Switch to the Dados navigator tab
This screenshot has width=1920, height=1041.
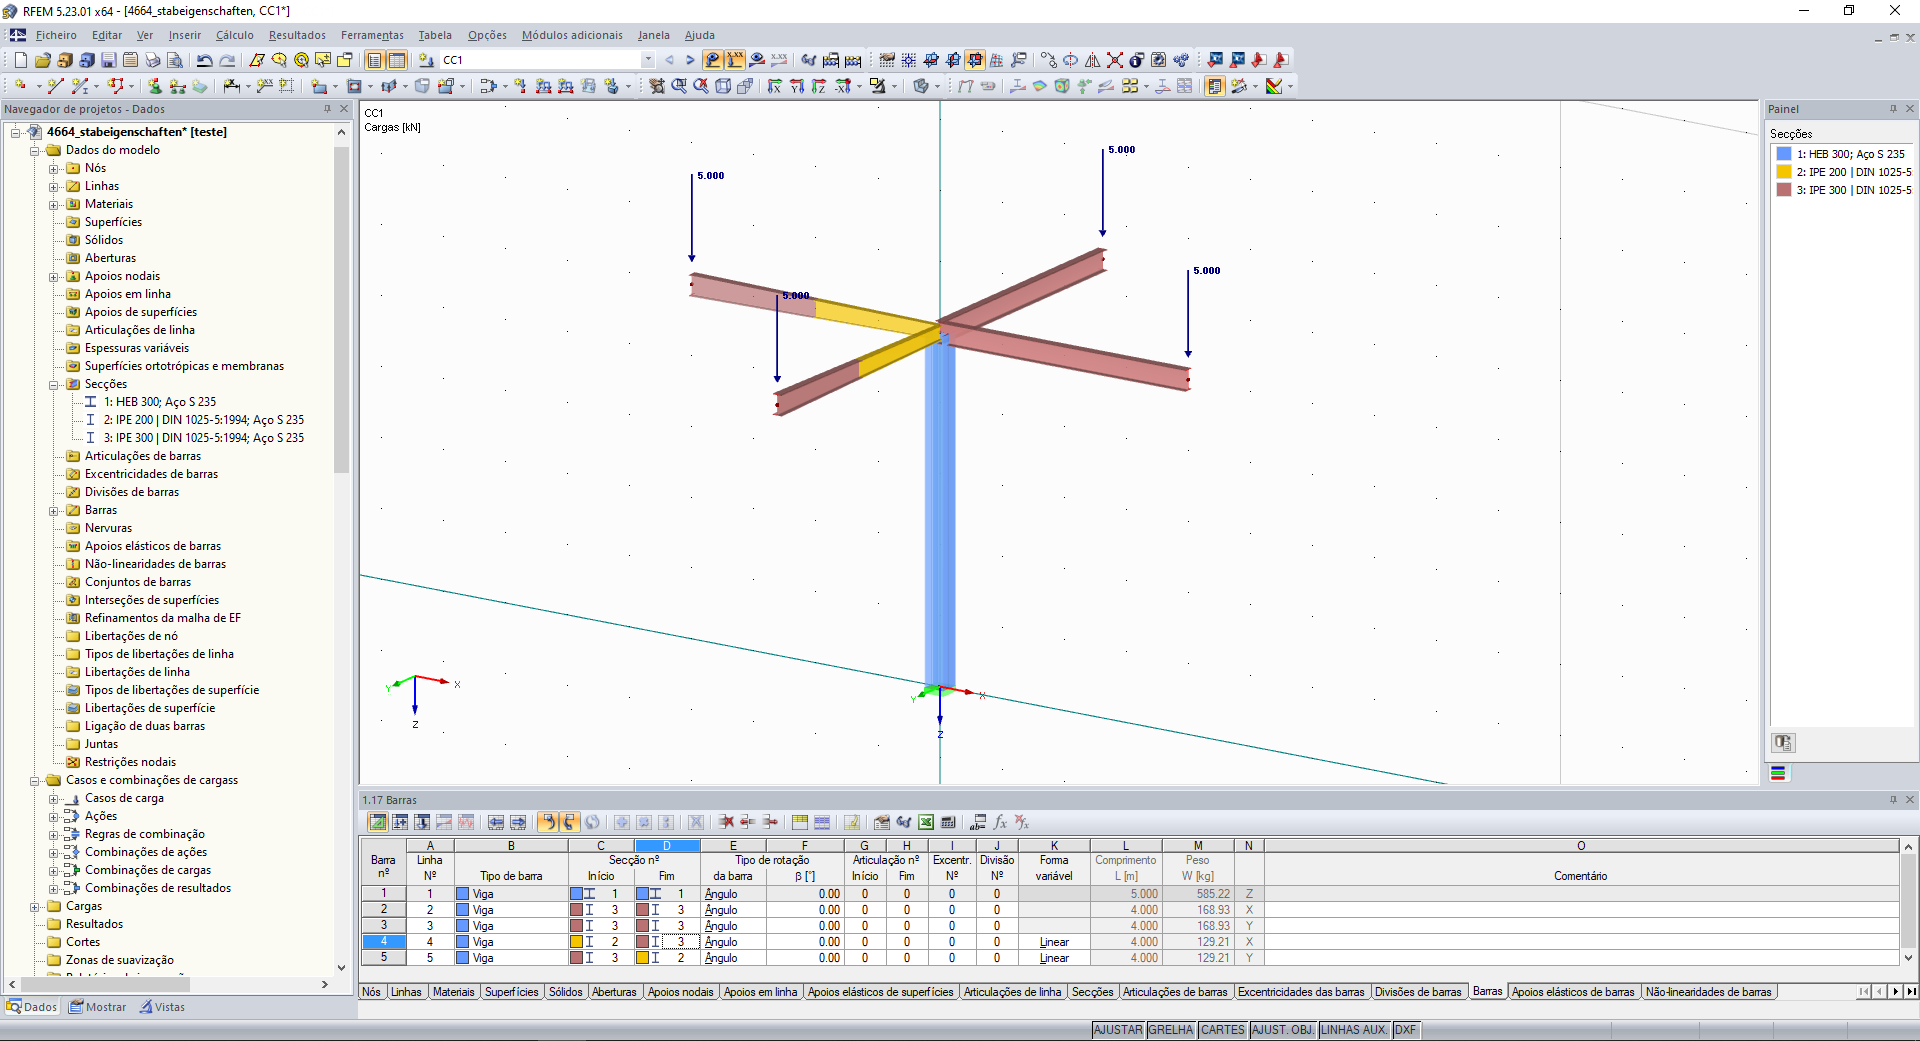[32, 1007]
